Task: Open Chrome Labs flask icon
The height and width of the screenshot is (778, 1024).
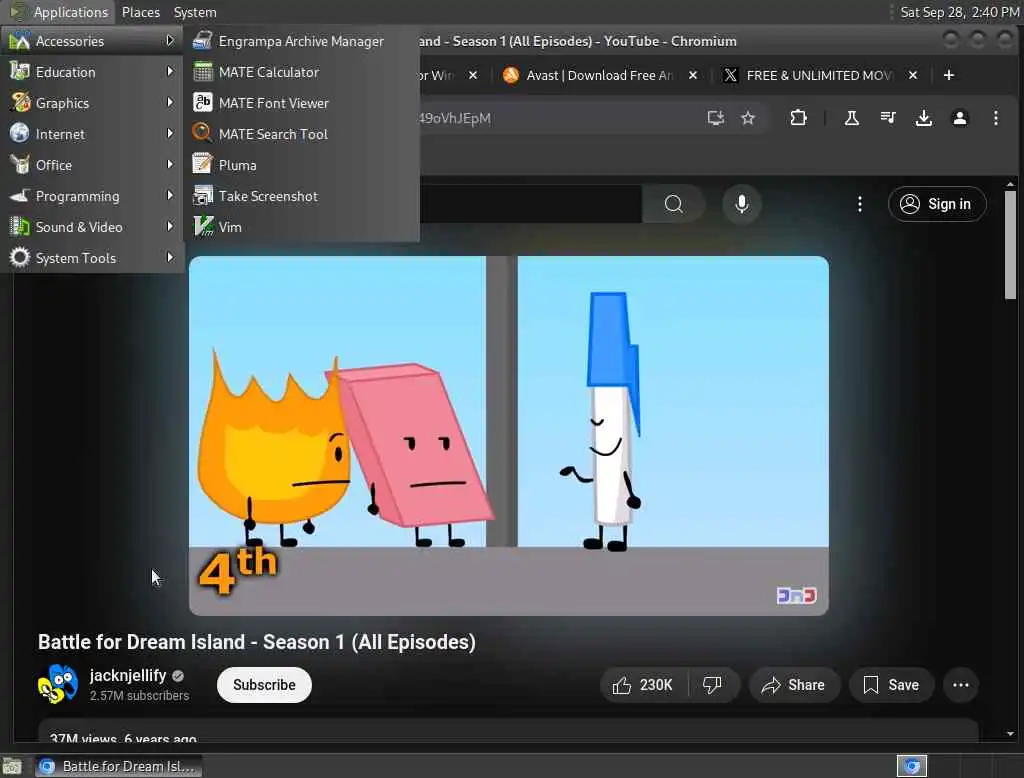Action: click(852, 118)
